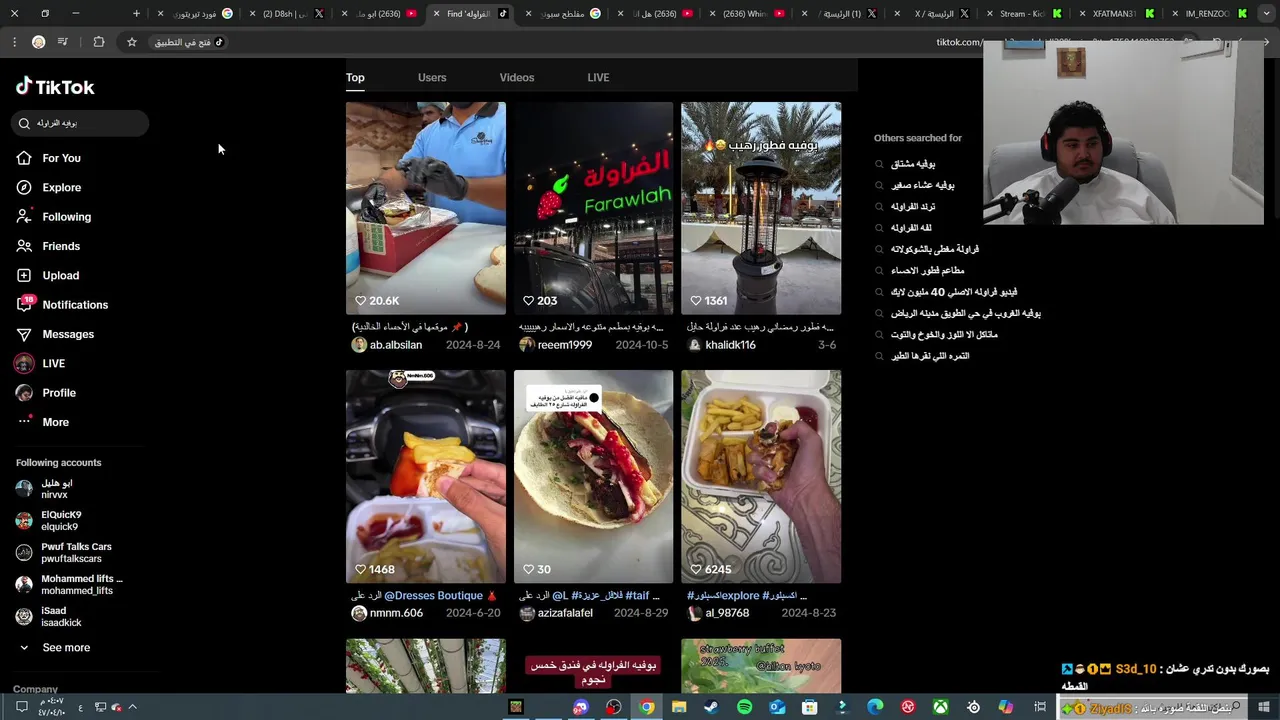This screenshot has width=1280, height=720.
Task: Open Steam from the taskbar
Action: click(x=711, y=707)
